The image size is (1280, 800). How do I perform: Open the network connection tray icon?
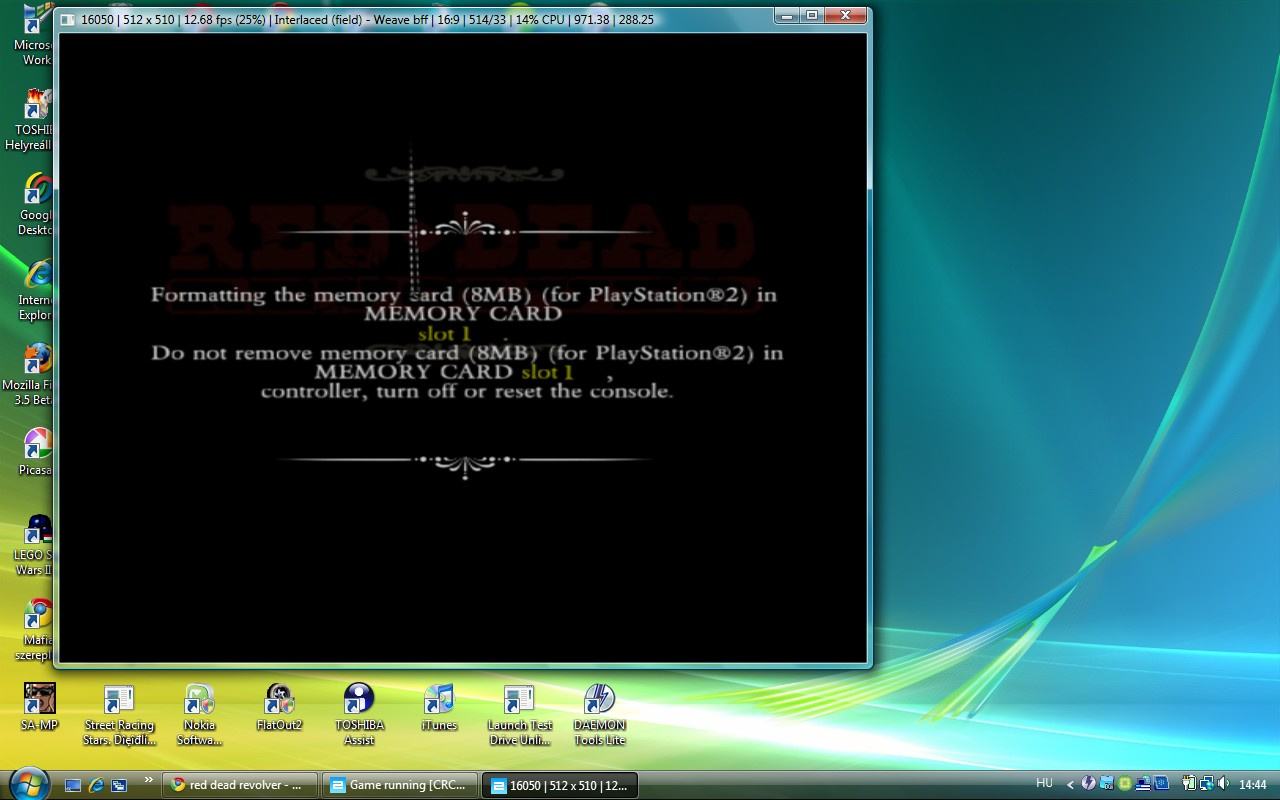tap(1207, 783)
